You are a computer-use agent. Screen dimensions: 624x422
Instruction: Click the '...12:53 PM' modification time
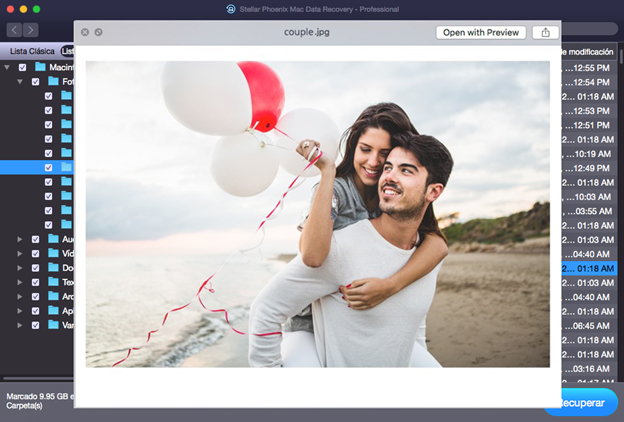(x=587, y=111)
